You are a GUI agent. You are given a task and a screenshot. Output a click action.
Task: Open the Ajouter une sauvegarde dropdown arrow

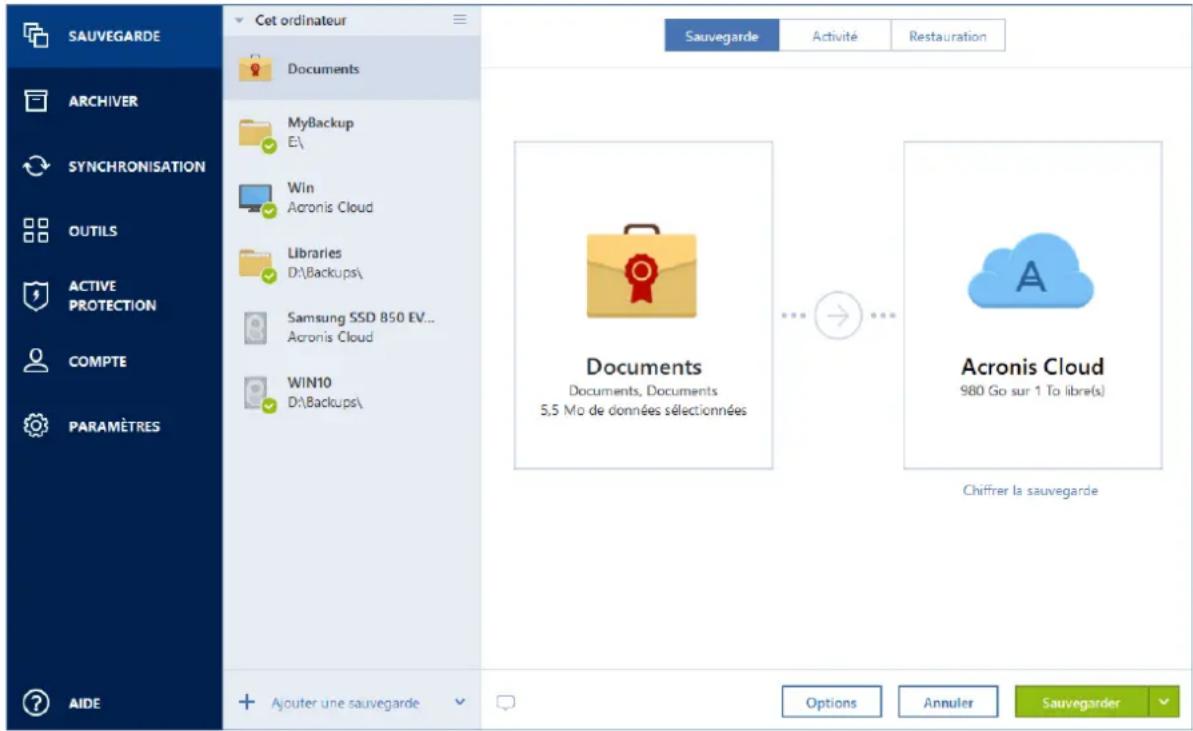(x=460, y=701)
